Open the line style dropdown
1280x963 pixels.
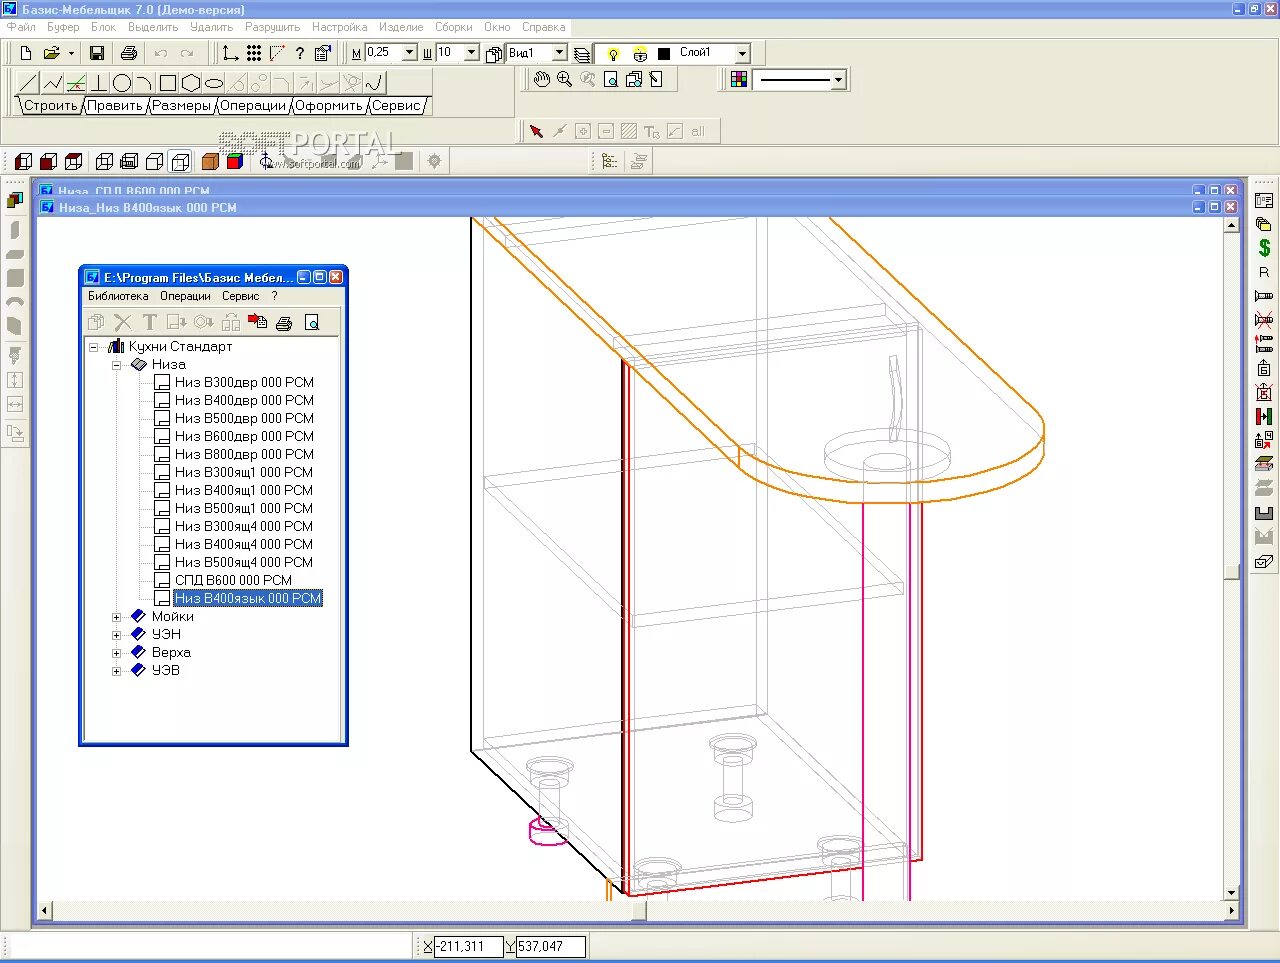click(838, 79)
